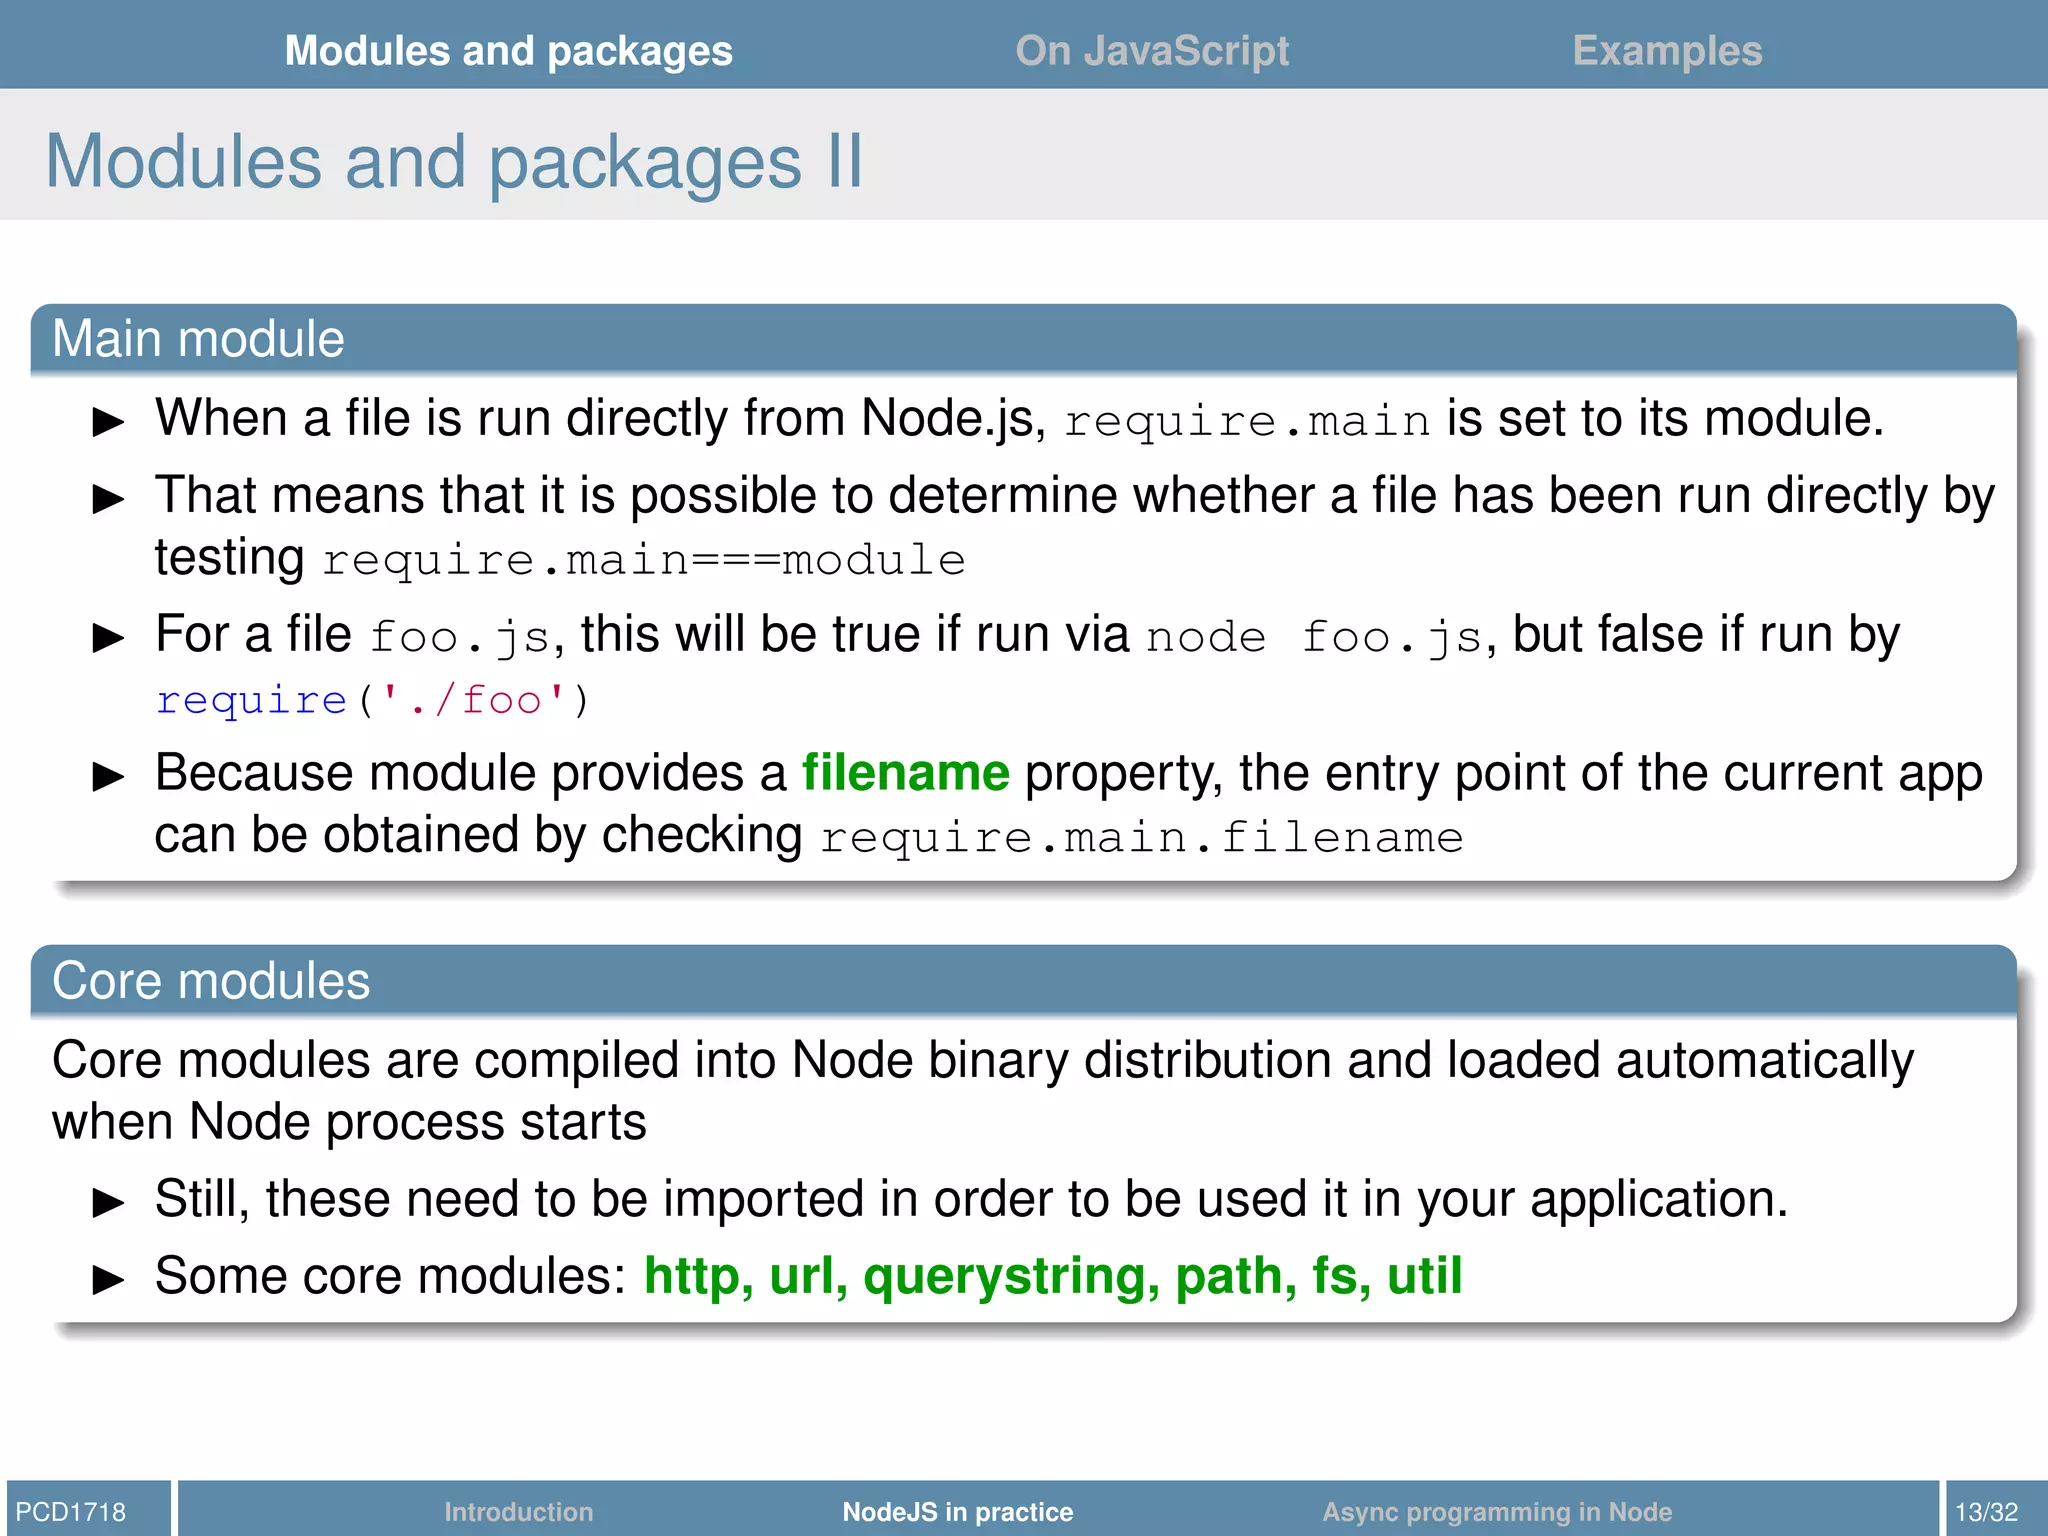Click the 13/32 page counter
Viewport: 2048px width, 1536px height.
[x=1986, y=1511]
